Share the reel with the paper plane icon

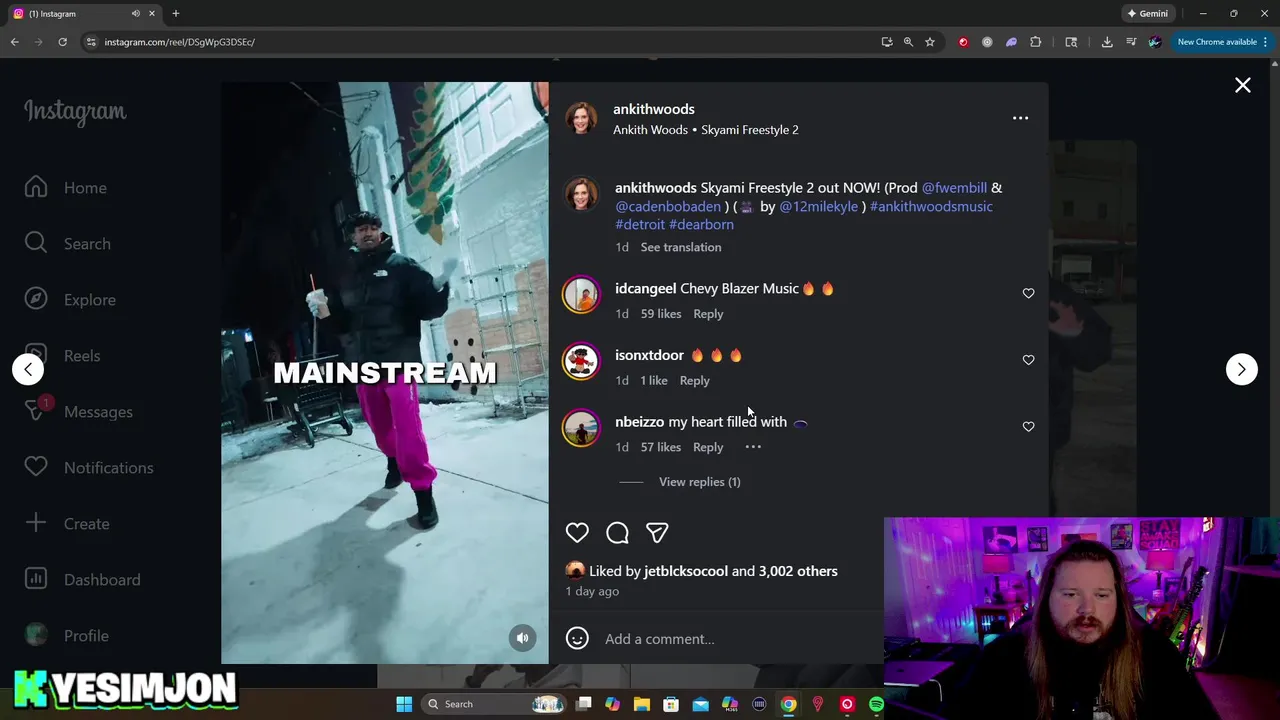(x=657, y=533)
